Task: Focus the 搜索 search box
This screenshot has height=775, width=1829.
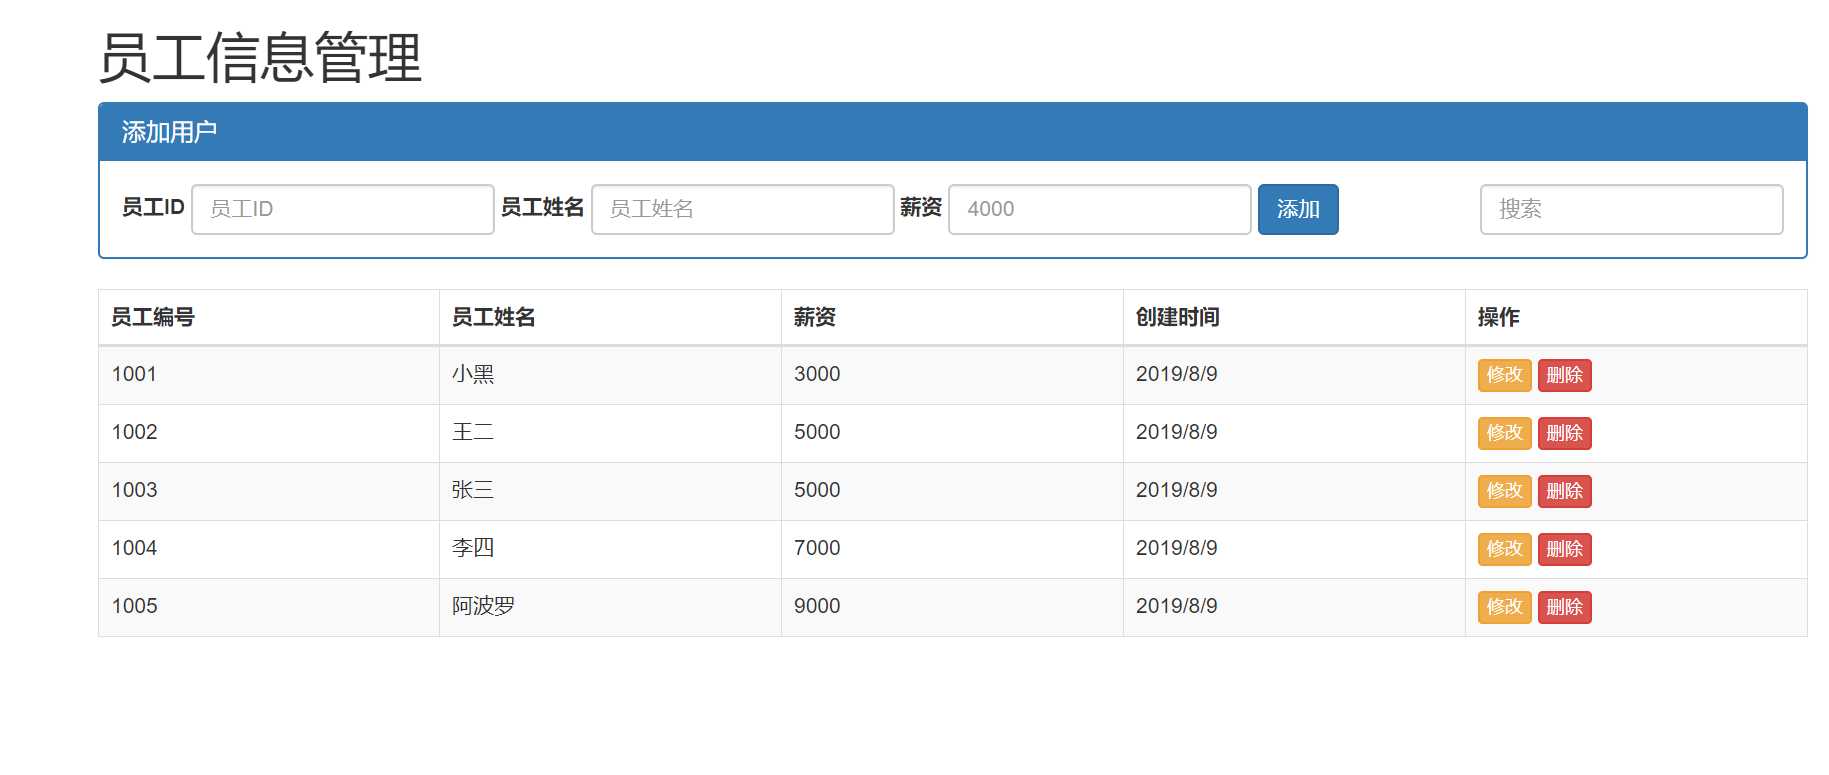Action: [x=1632, y=209]
